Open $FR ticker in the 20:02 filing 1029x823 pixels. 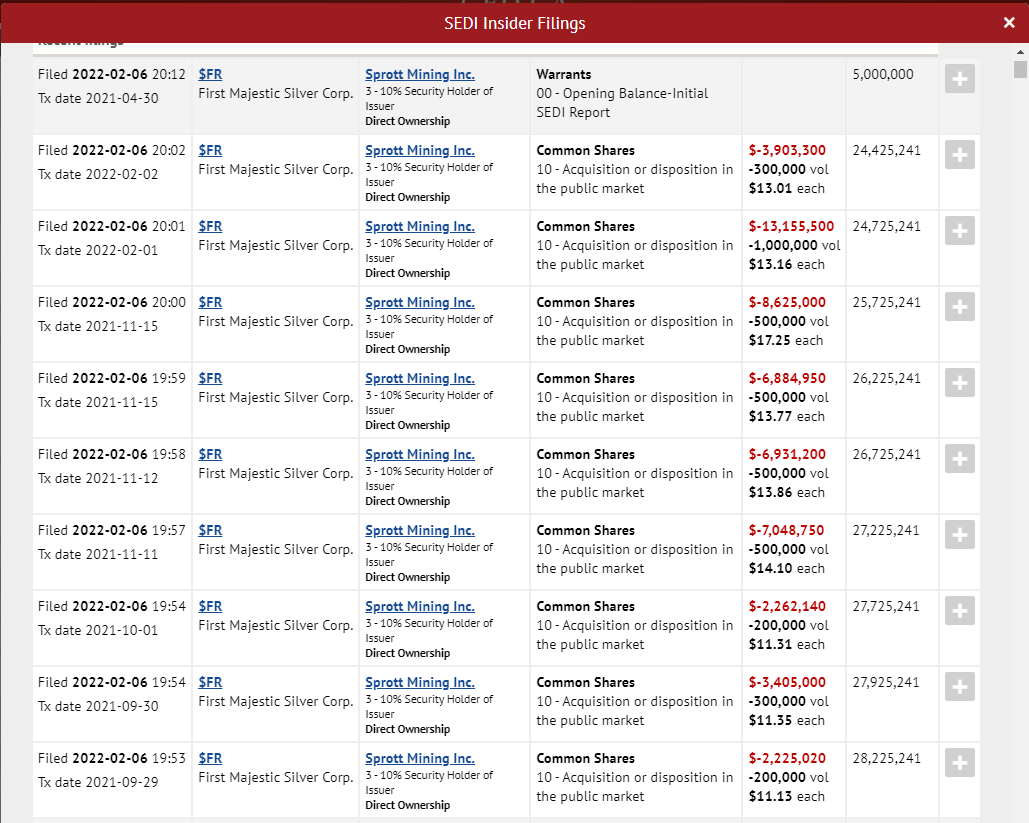210,150
